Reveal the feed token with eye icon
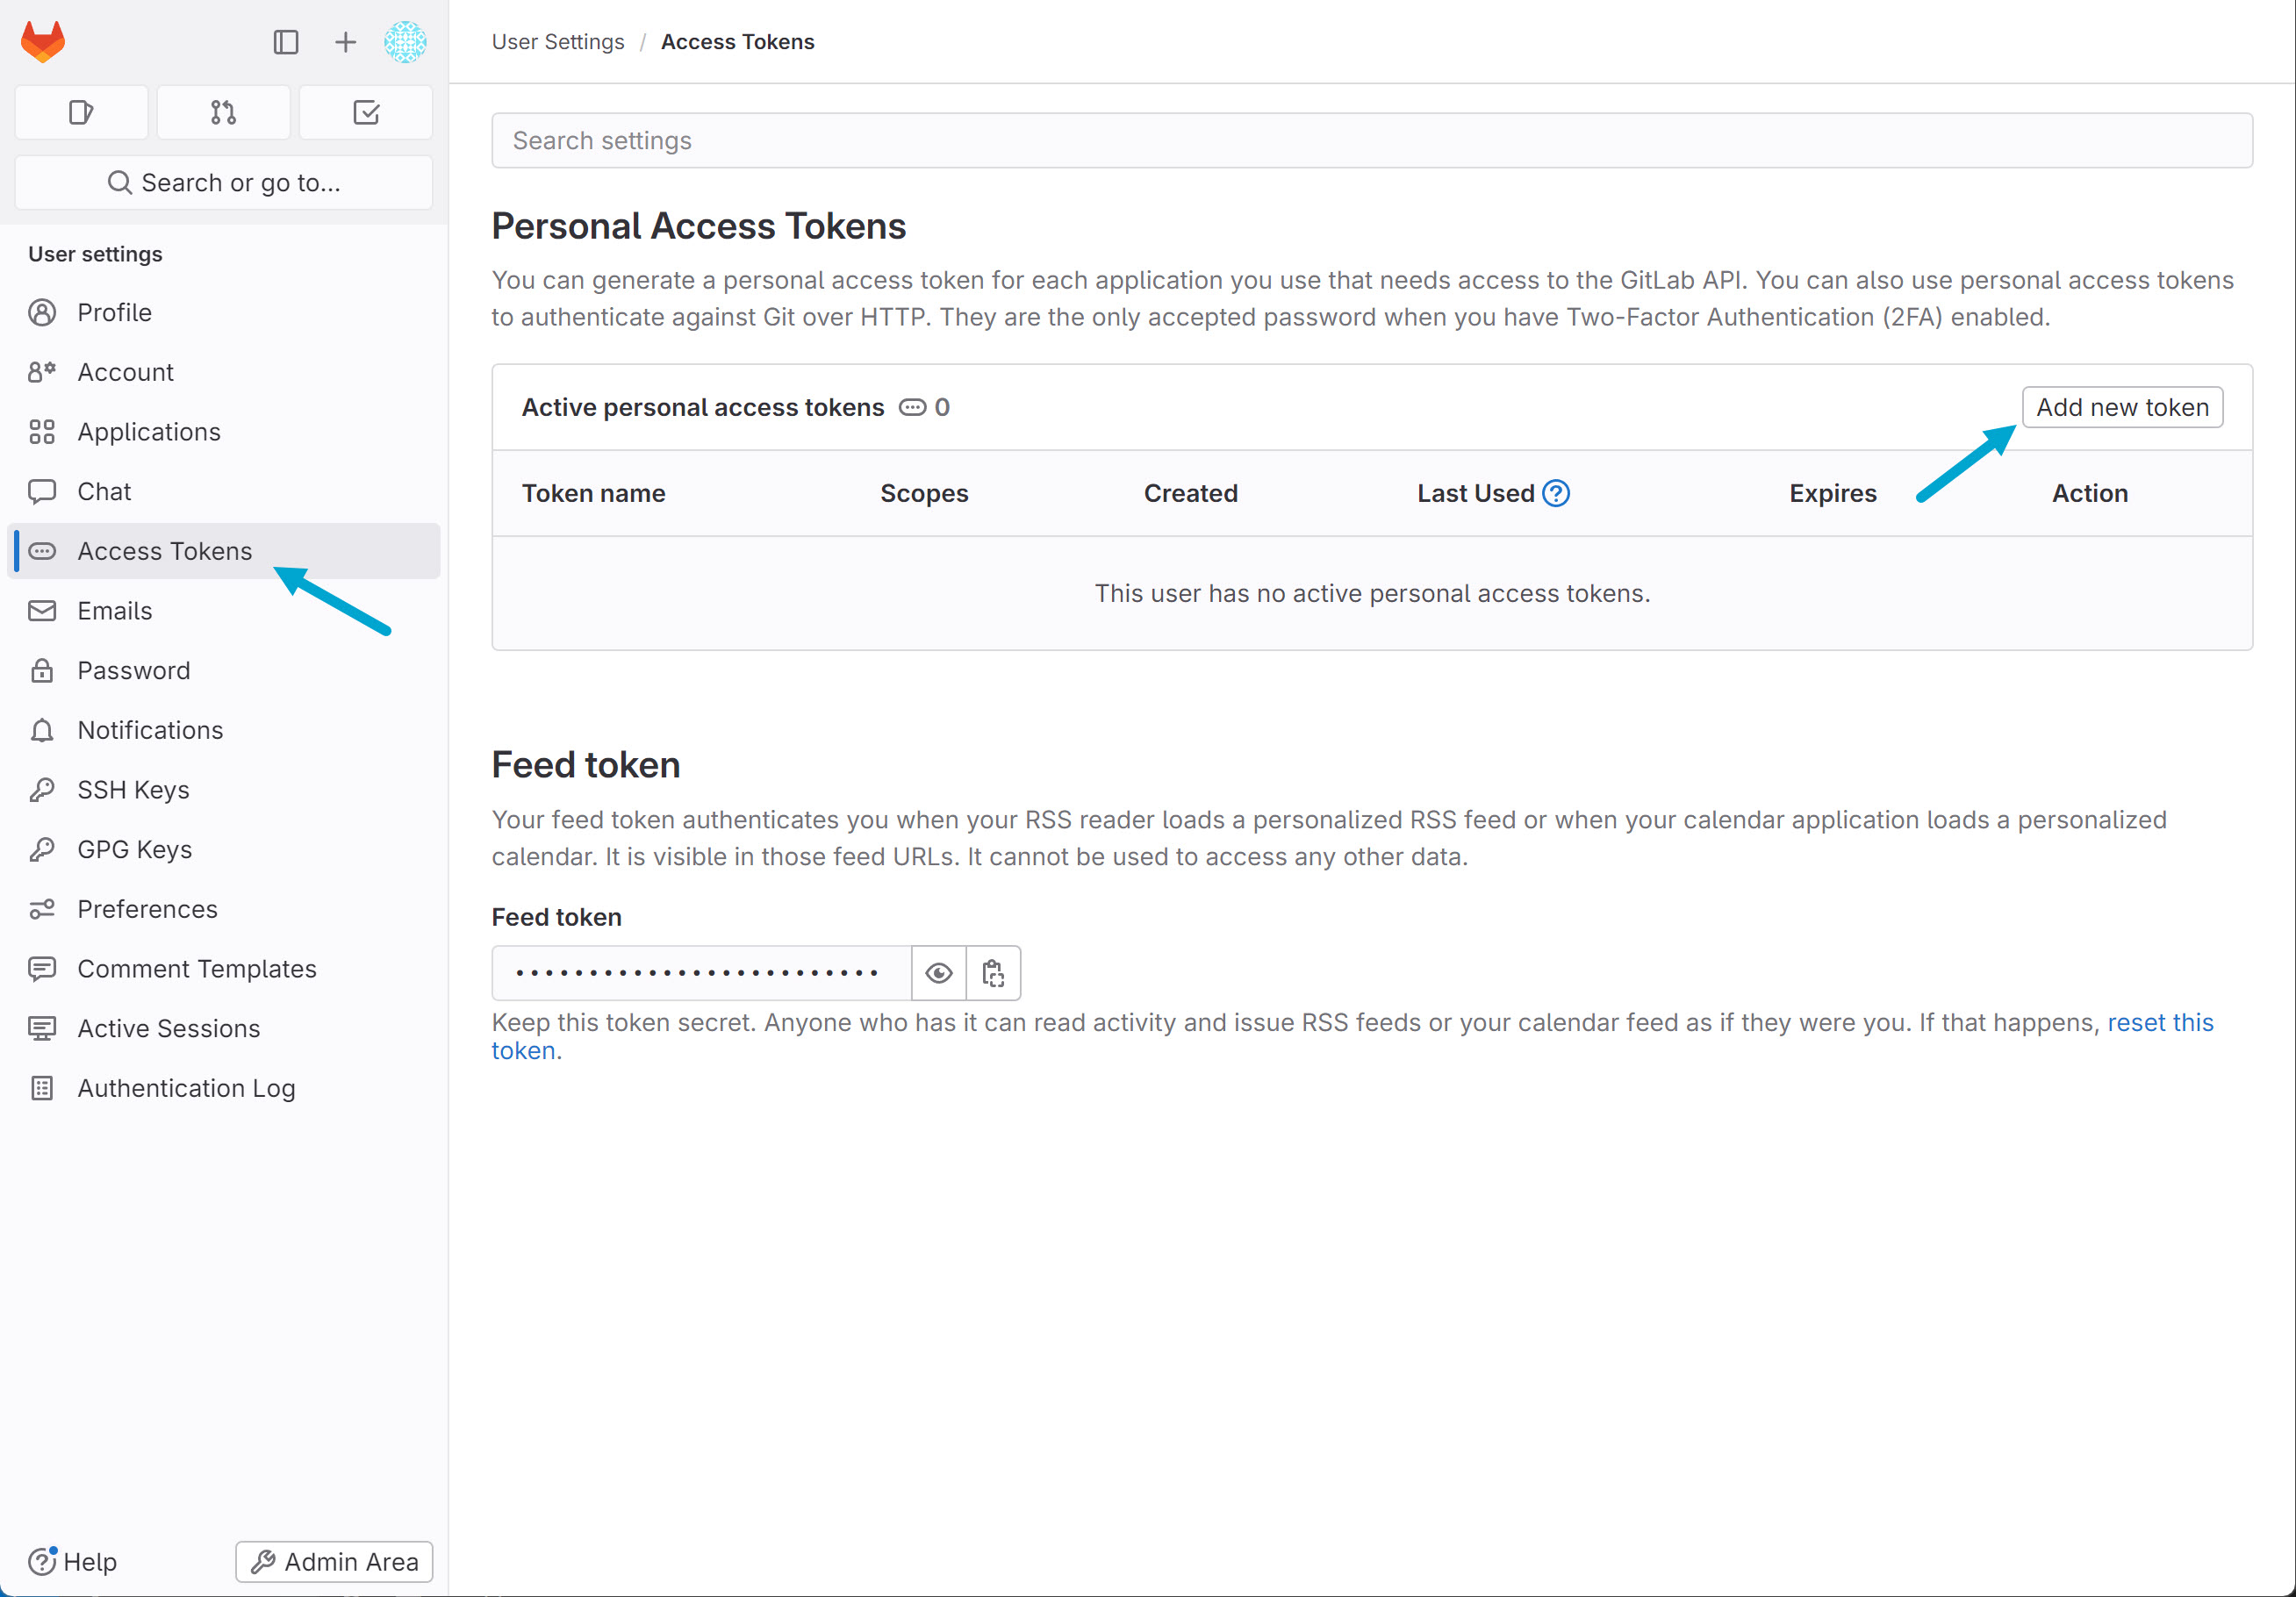2296x1597 pixels. tap(938, 973)
